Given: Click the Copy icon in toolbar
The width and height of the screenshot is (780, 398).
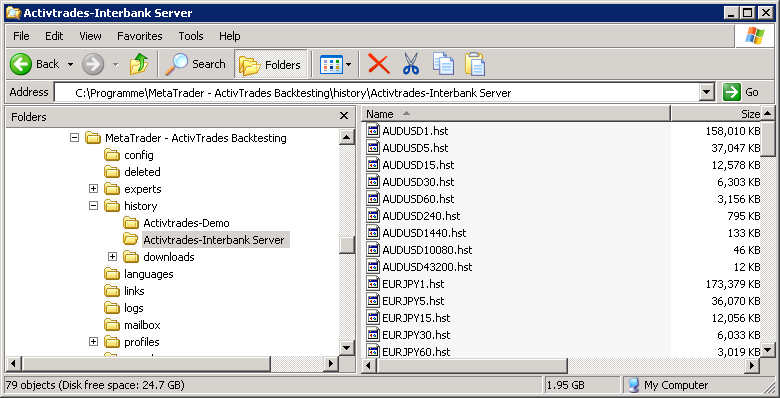Looking at the screenshot, I should click(x=443, y=64).
